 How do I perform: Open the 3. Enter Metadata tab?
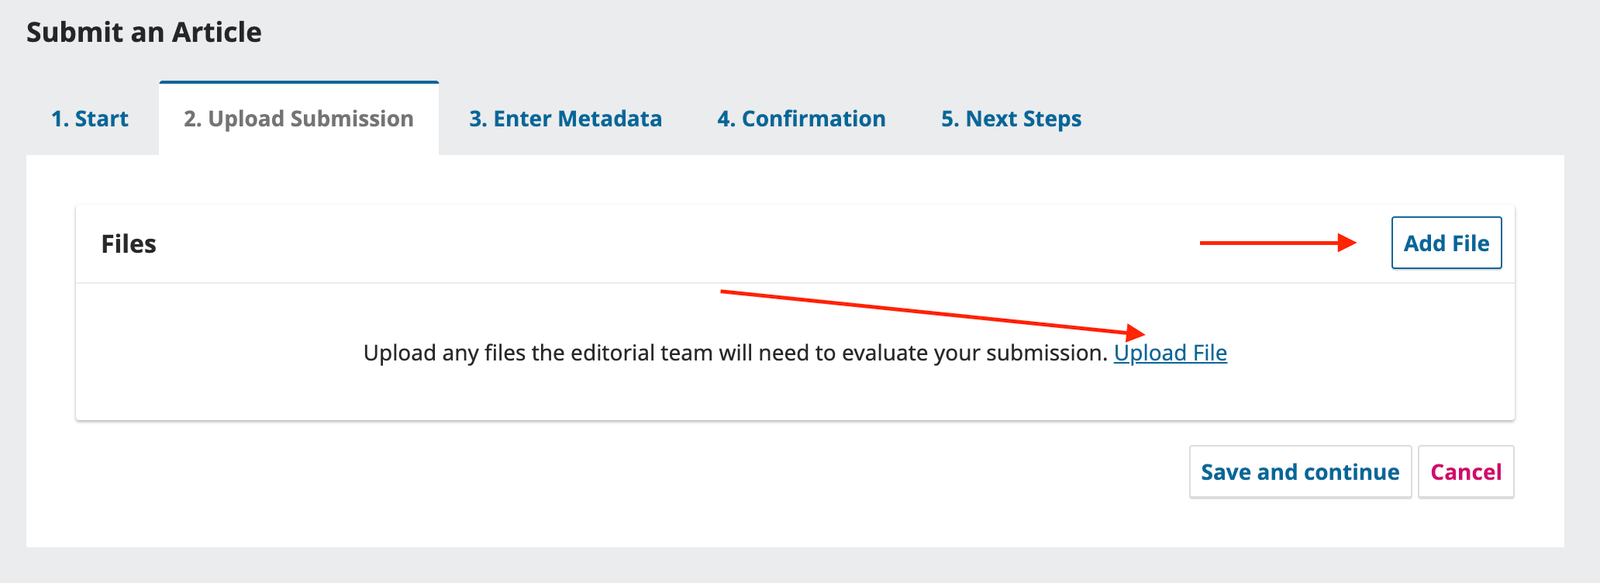(565, 119)
